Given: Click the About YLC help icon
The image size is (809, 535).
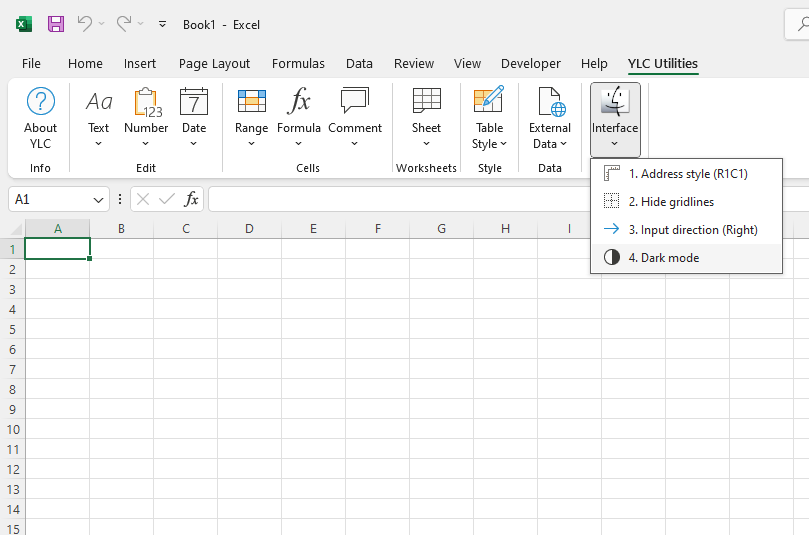Looking at the screenshot, I should [x=41, y=102].
